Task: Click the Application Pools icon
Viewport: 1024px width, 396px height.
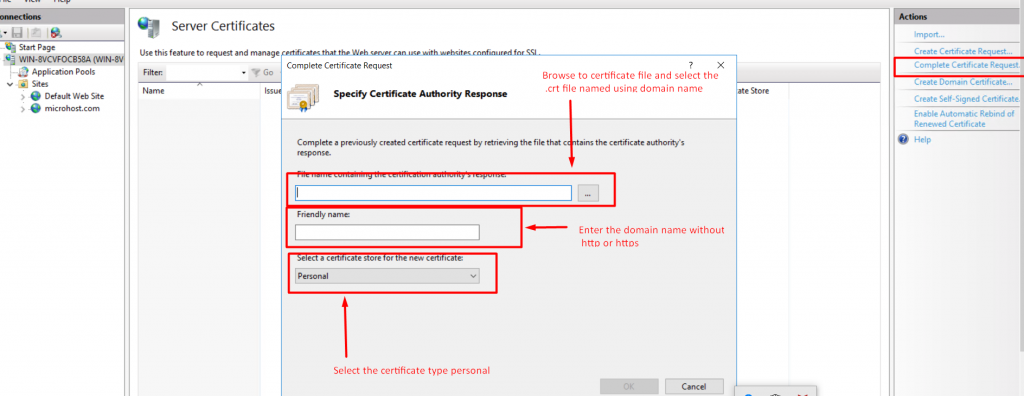Action: point(24,72)
